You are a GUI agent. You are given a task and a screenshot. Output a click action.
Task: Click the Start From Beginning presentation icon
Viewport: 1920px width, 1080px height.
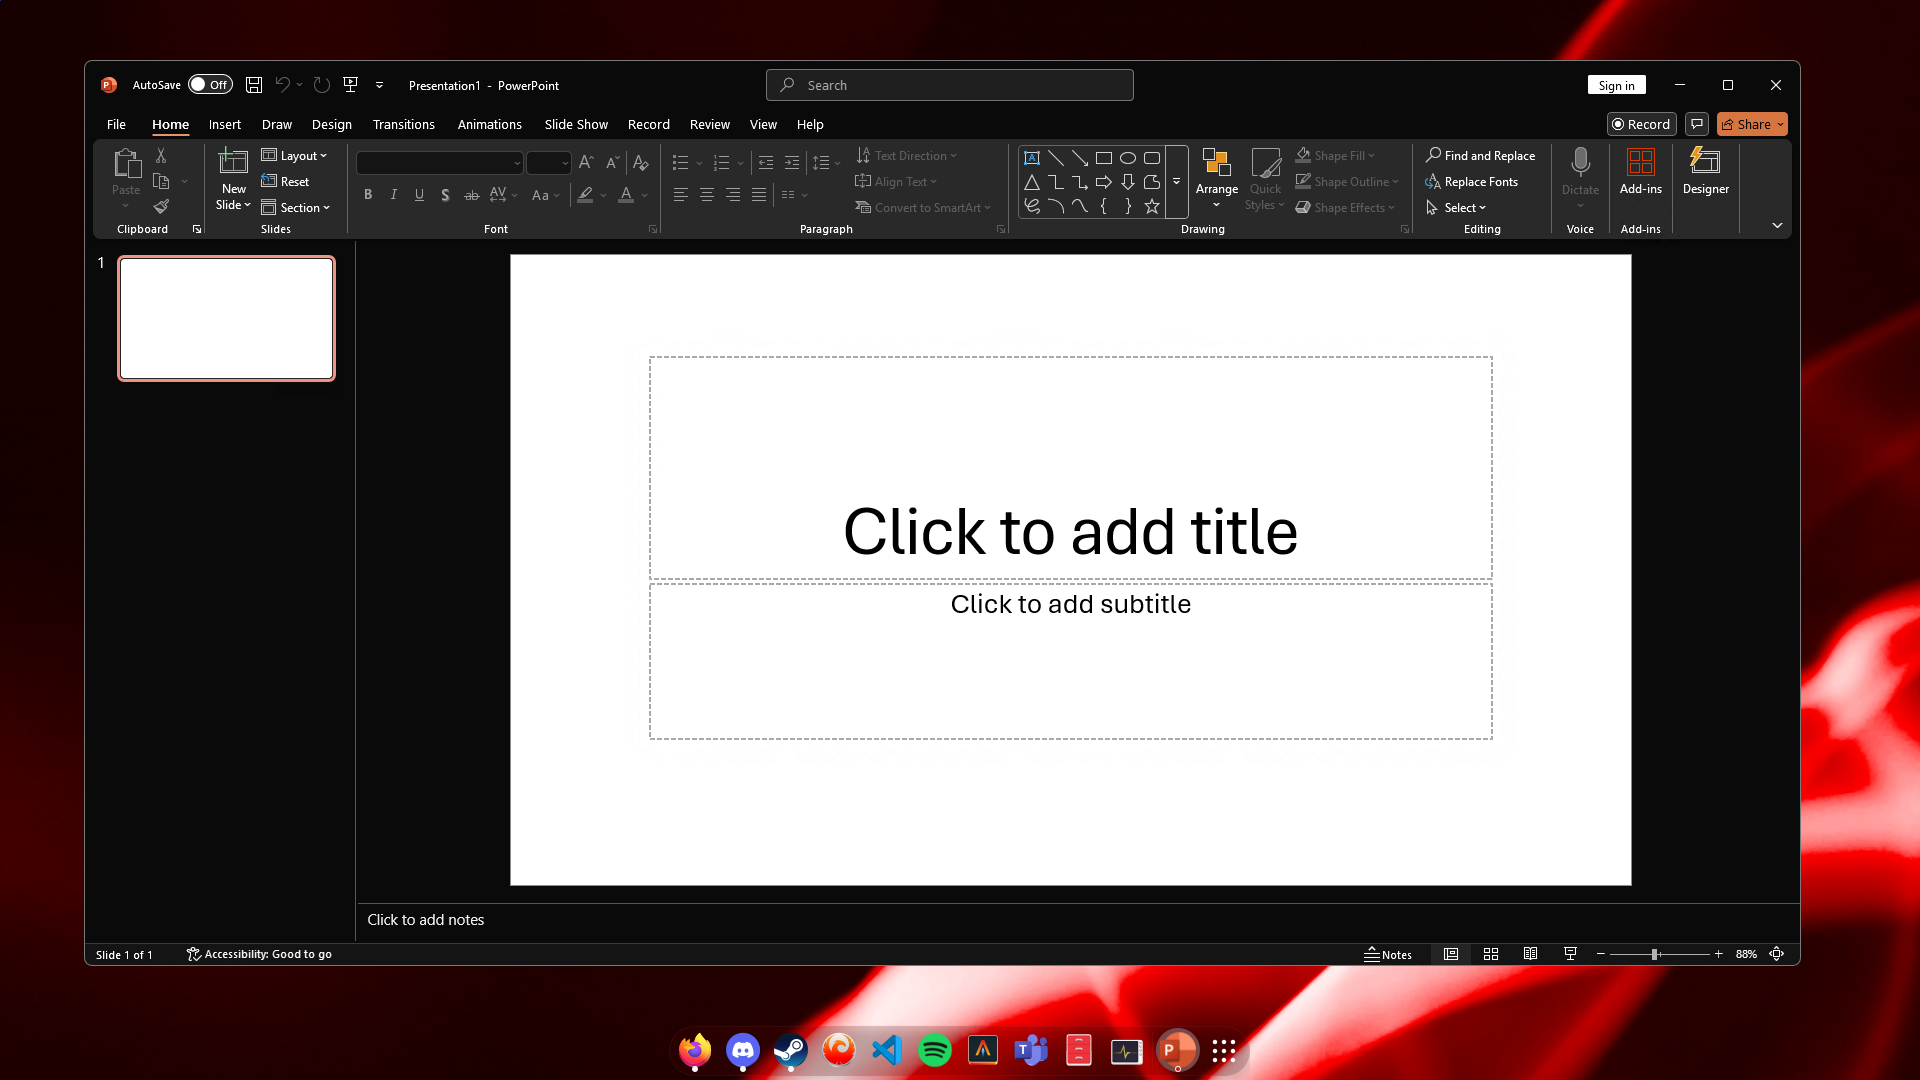[x=350, y=85]
